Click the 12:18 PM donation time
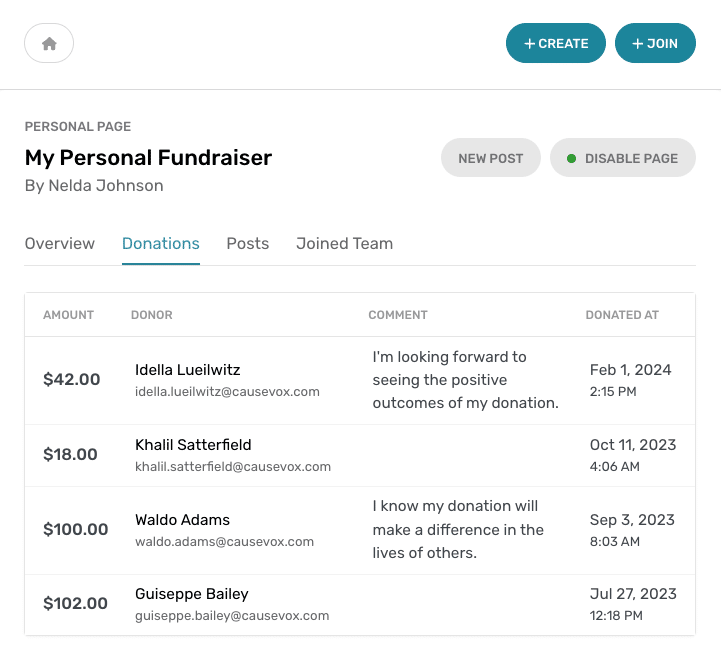The width and height of the screenshot is (721, 663). pyautogui.click(x=616, y=616)
